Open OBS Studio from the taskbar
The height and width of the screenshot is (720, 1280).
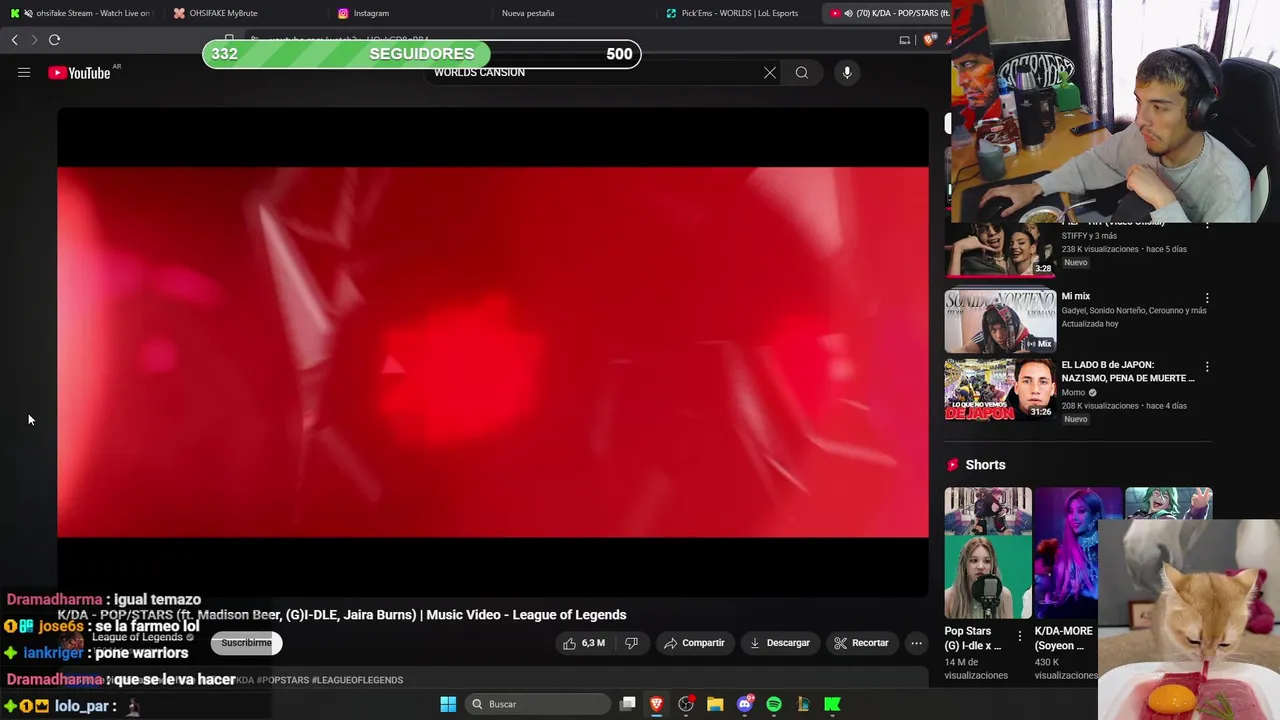686,704
